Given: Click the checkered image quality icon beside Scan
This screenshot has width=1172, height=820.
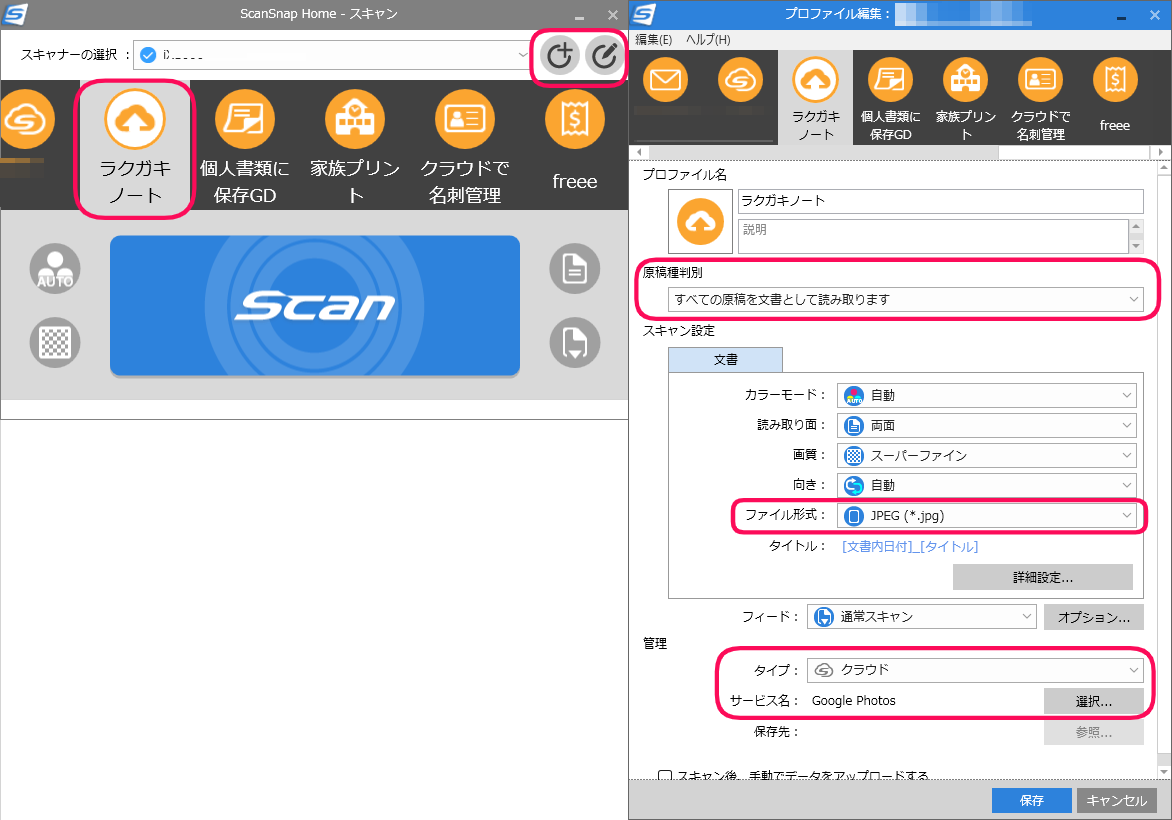Looking at the screenshot, I should click(x=55, y=342).
